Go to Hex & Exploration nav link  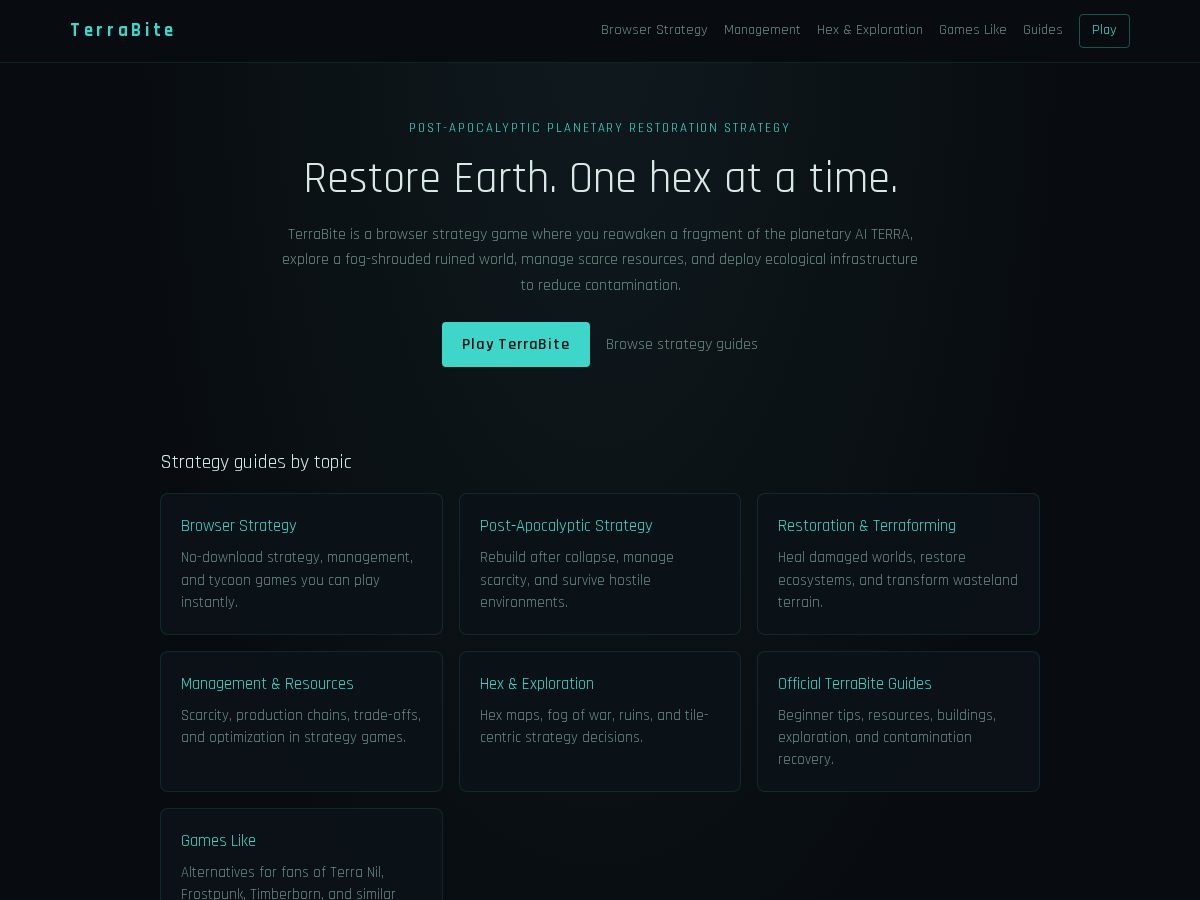coord(870,30)
